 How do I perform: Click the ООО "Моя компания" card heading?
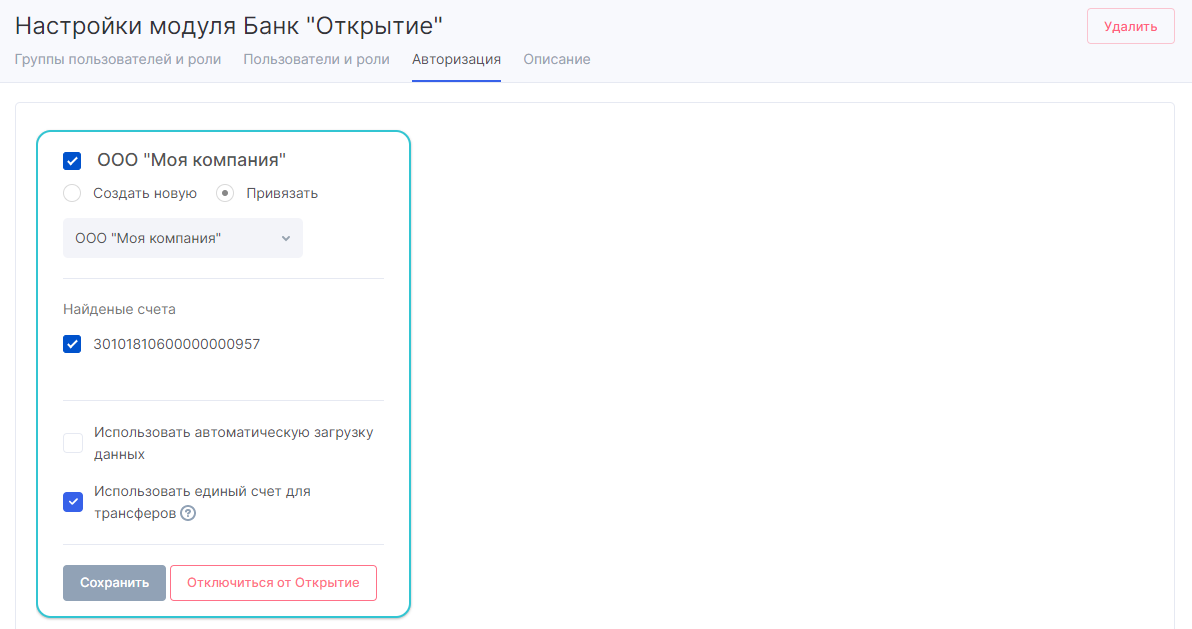(192, 160)
